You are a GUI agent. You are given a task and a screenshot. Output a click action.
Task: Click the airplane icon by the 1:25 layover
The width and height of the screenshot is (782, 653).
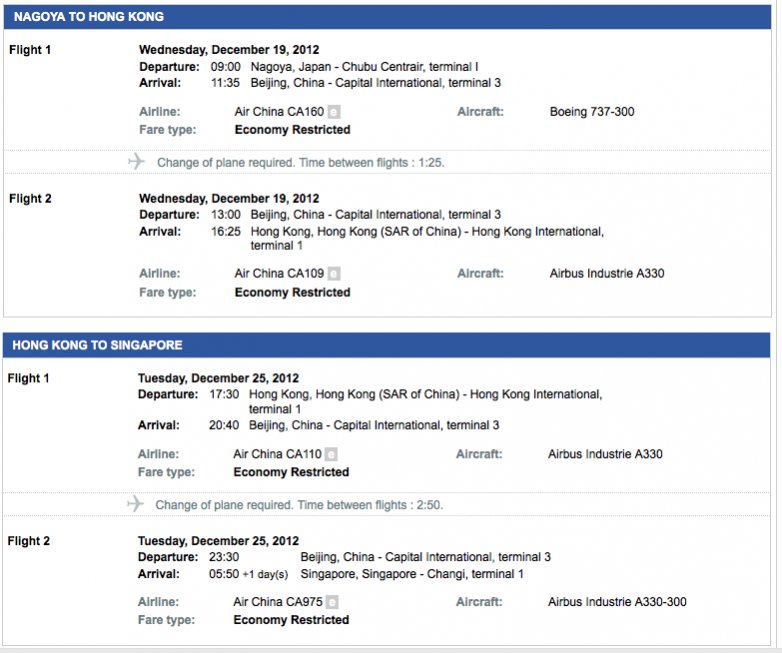[x=136, y=162]
